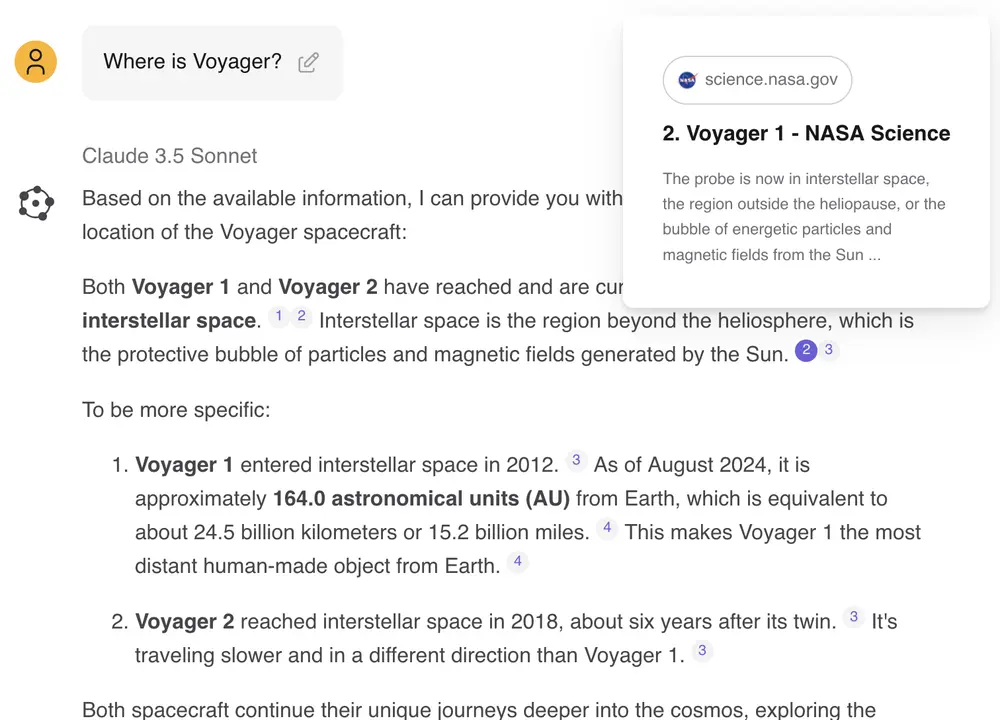
Task: Open citation 3 next to highlighted citation 2
Action: [x=828, y=351]
